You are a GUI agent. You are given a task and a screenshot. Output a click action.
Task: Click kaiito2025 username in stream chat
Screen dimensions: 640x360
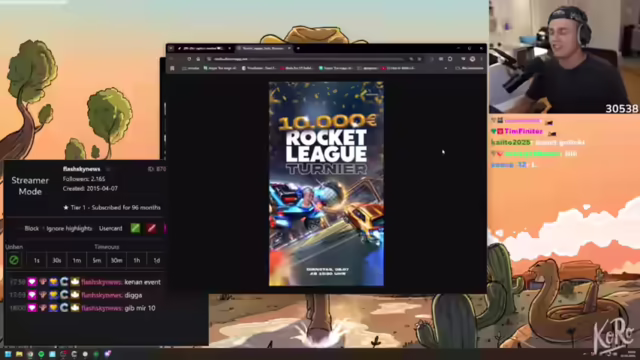tap(511, 142)
